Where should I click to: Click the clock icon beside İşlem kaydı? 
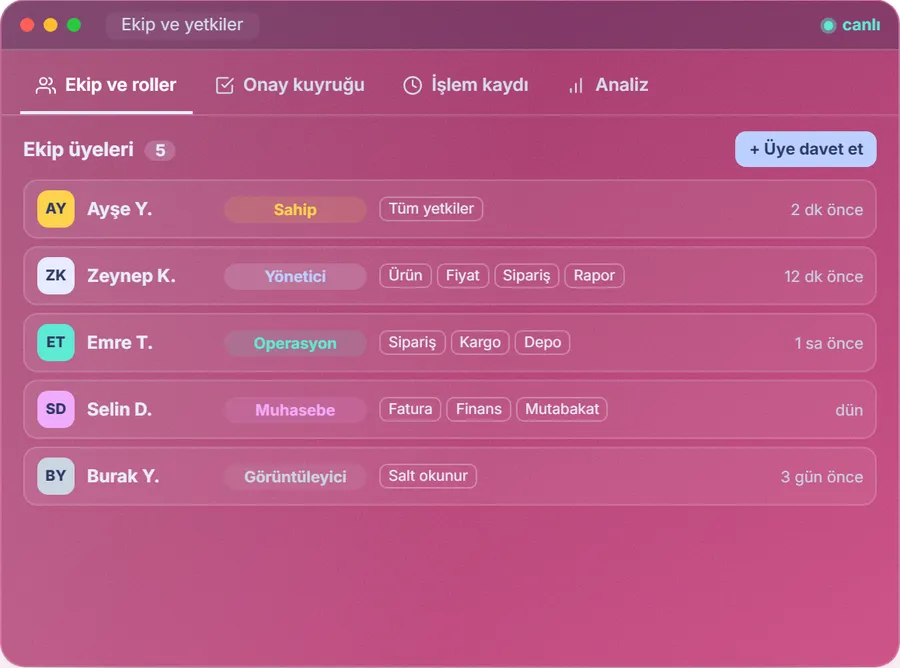tap(412, 86)
